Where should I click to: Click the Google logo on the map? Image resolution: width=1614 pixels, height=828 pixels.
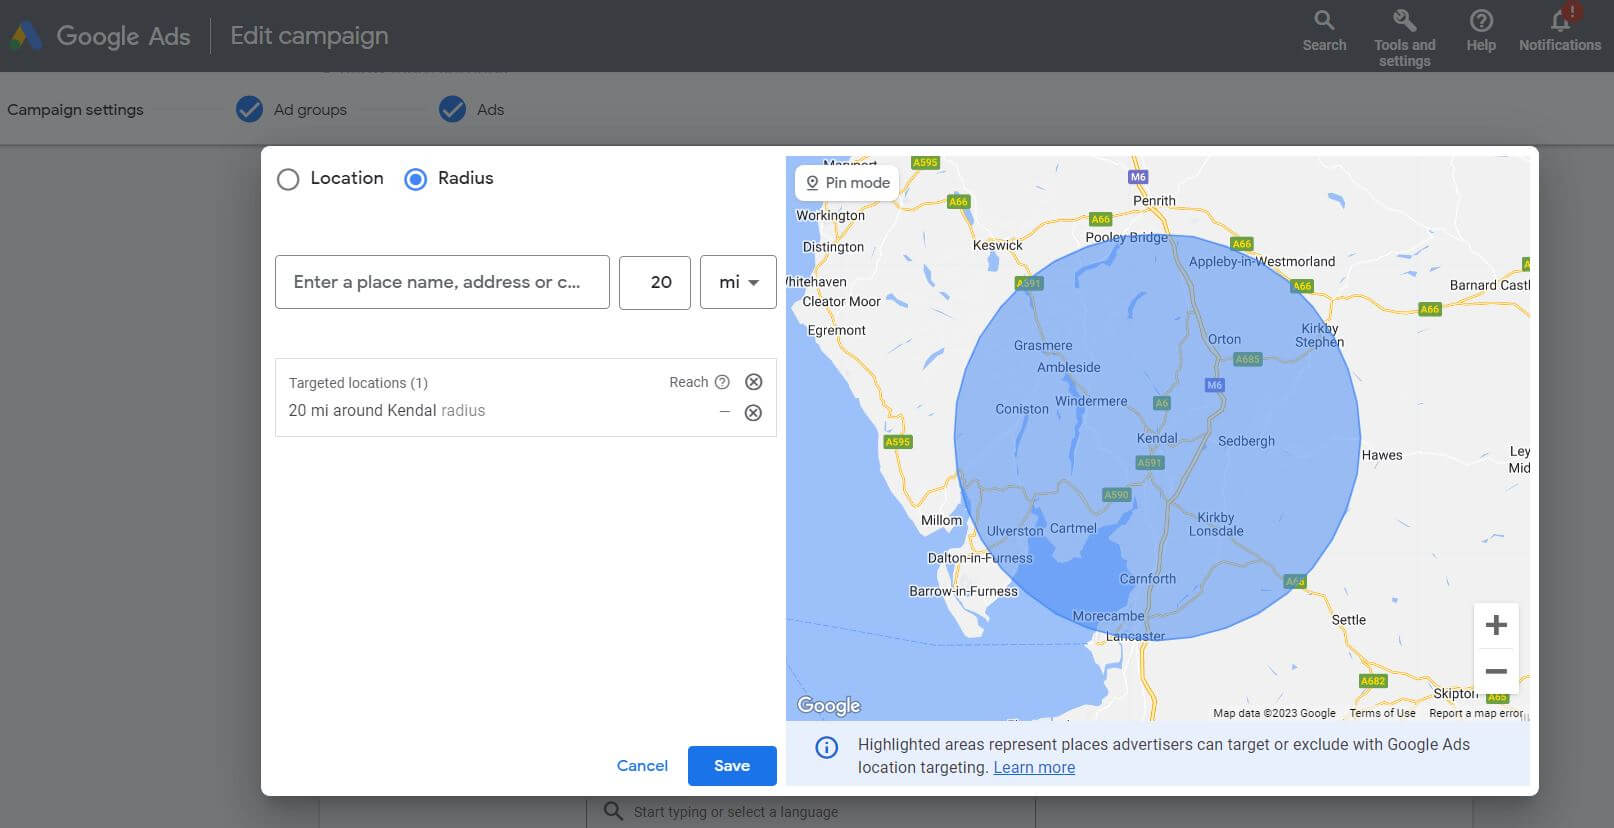(828, 706)
